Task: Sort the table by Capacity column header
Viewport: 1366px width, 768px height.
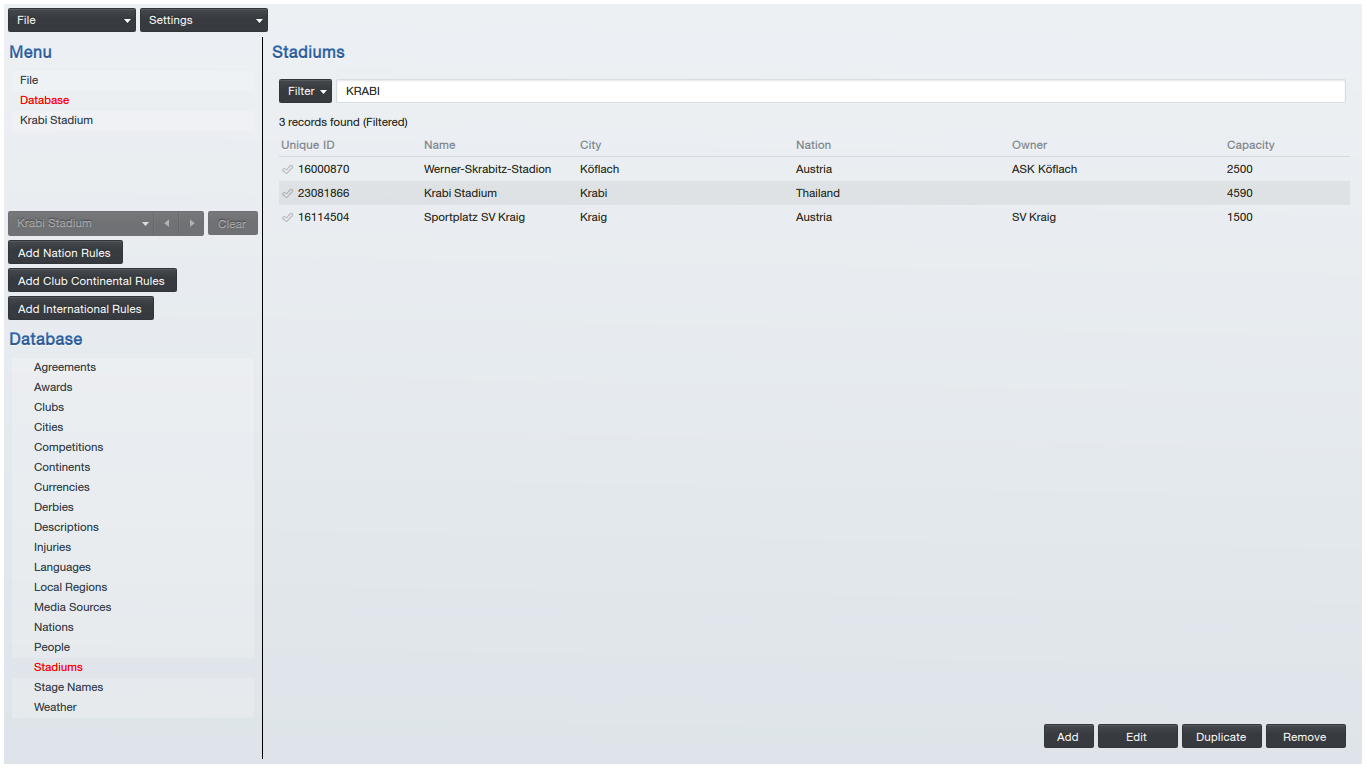Action: (x=1250, y=145)
